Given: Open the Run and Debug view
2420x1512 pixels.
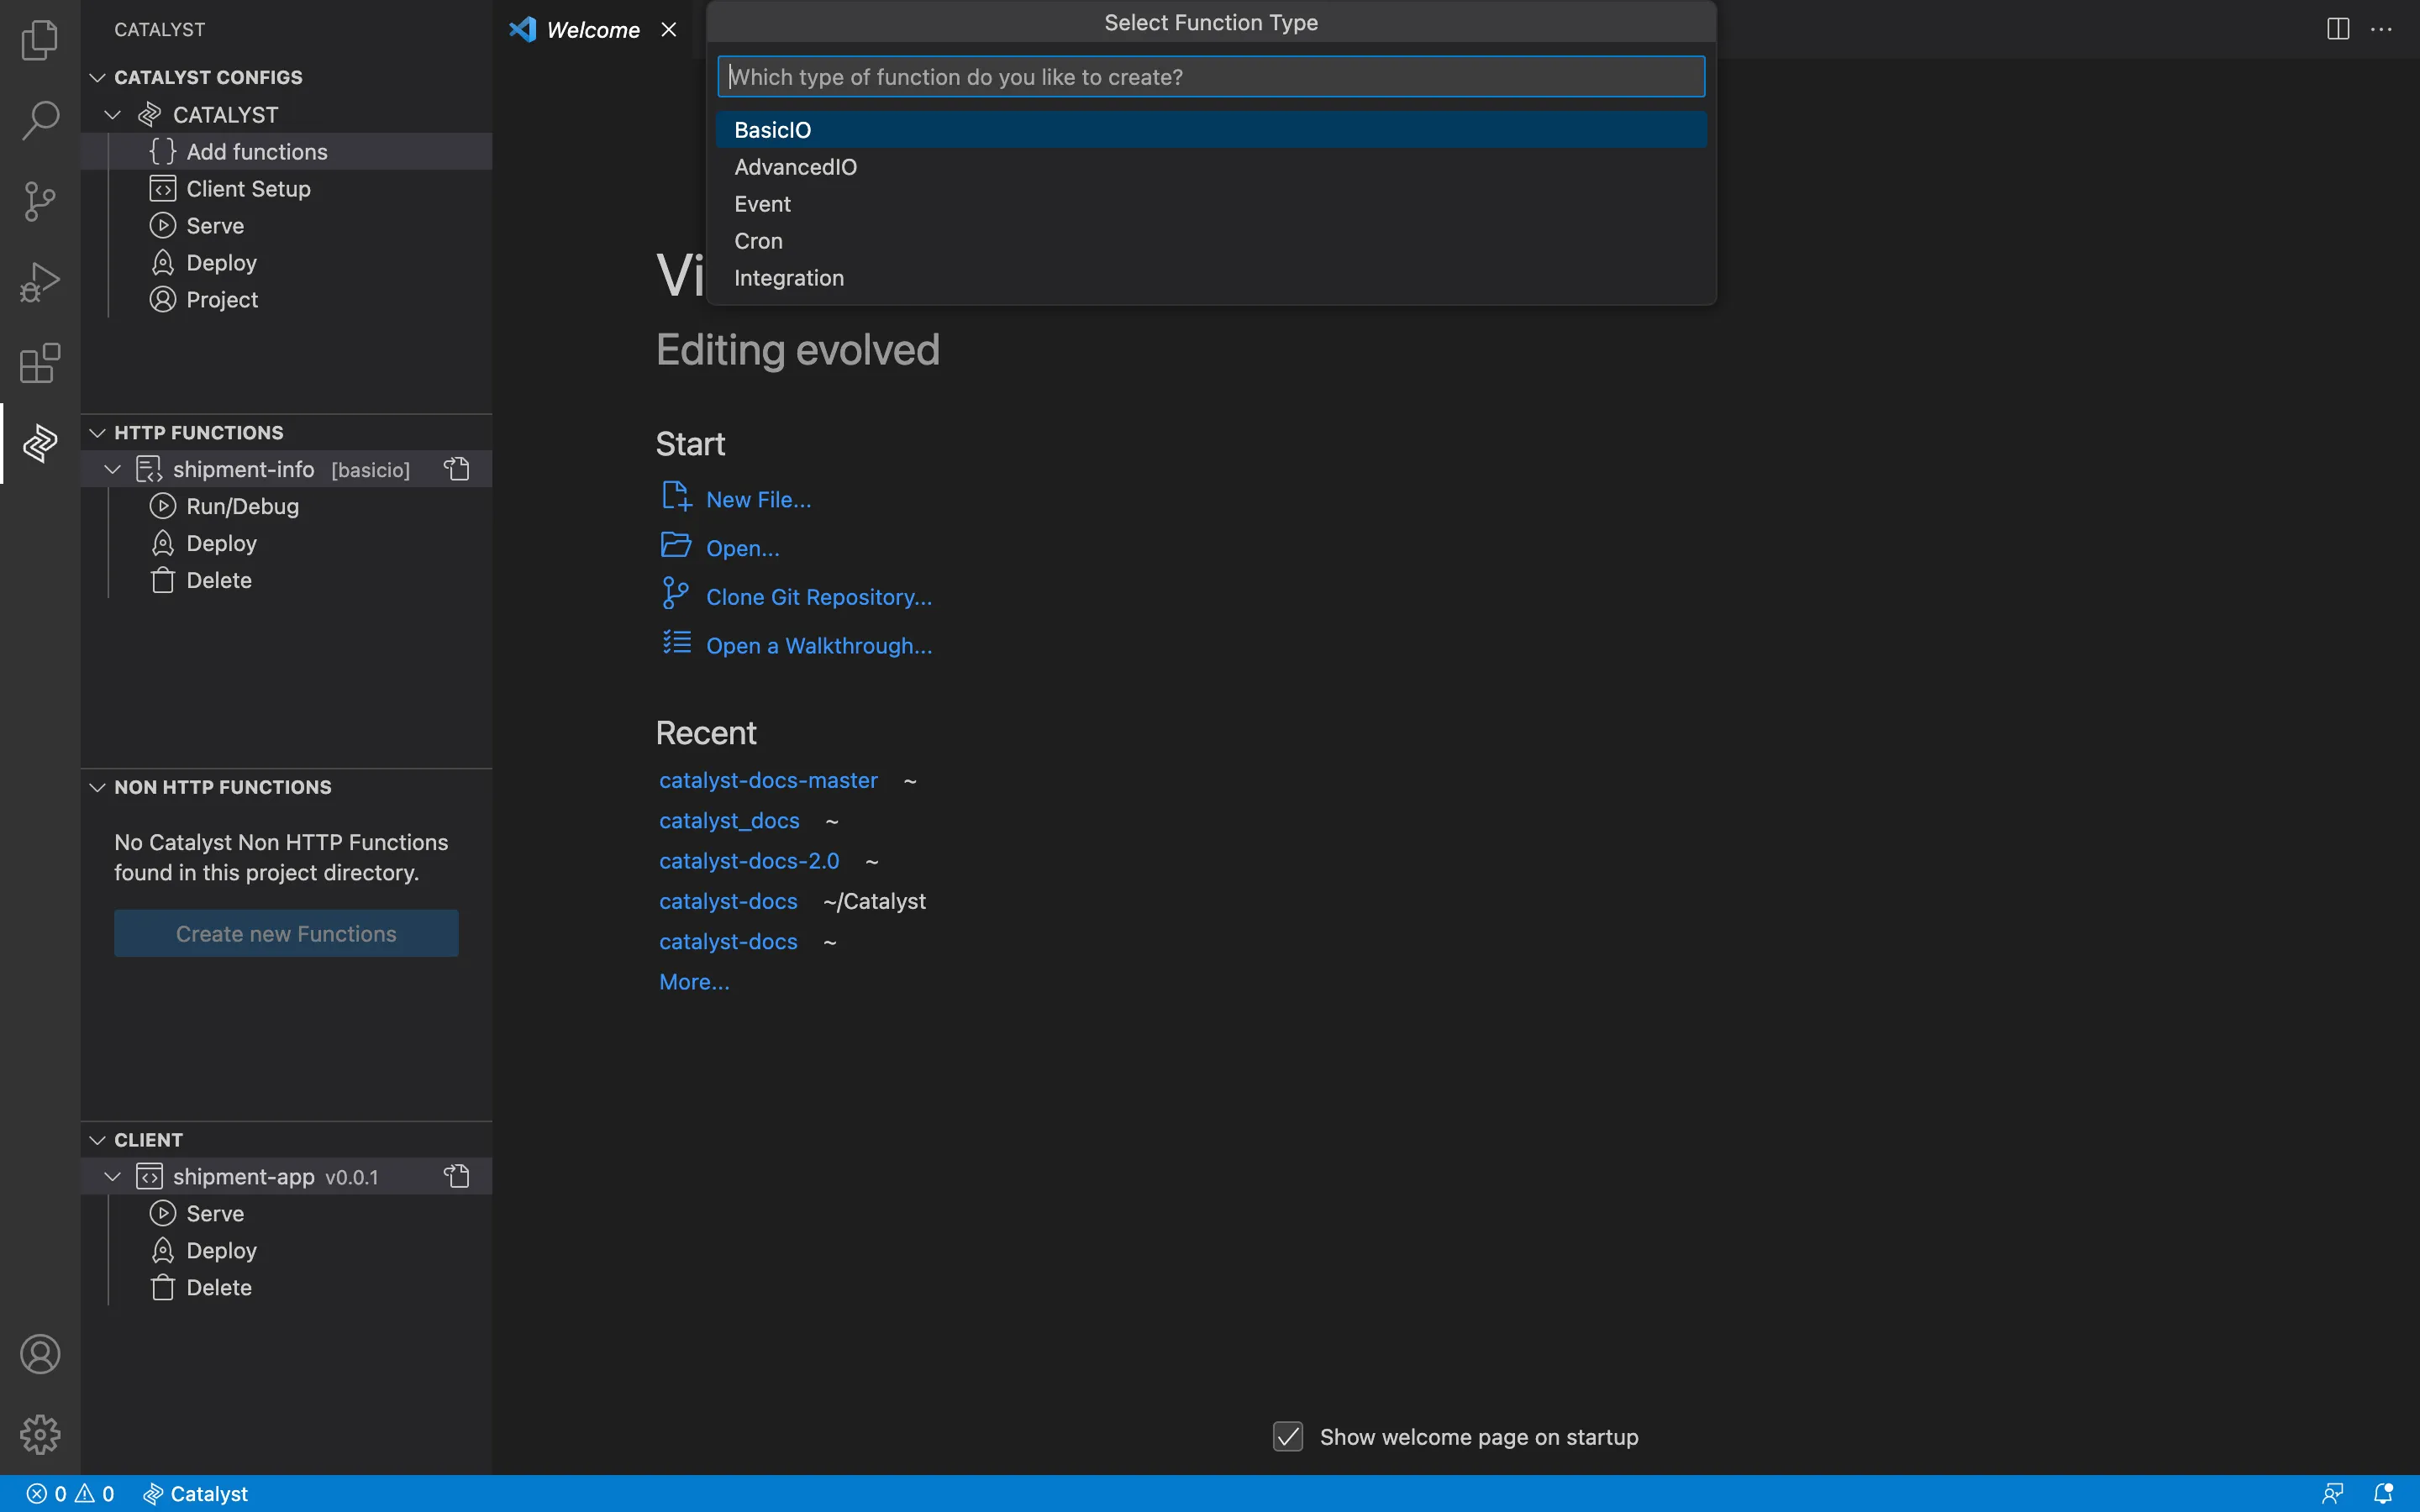Looking at the screenshot, I should (40, 282).
